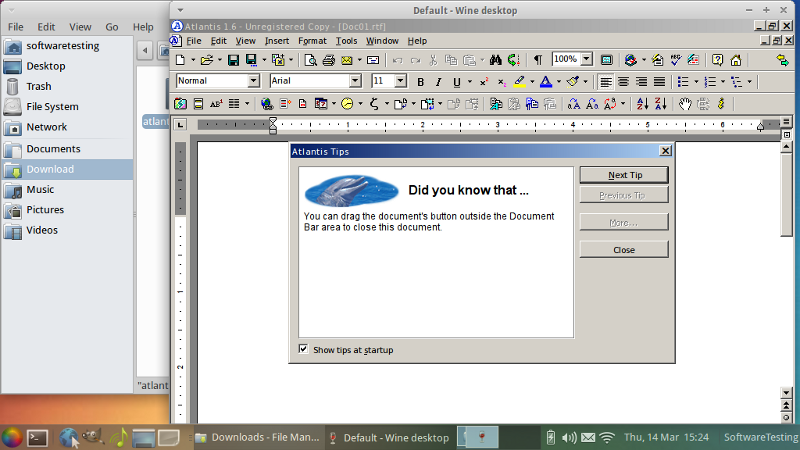
Task: Center-align the text
Action: (x=623, y=82)
